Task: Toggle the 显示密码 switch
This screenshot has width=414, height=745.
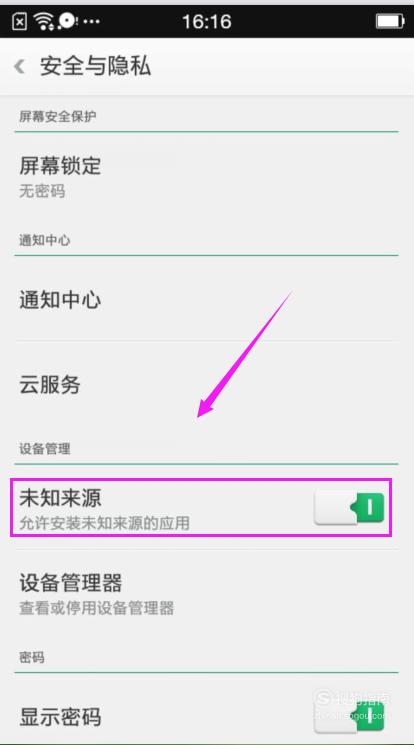Action: pyautogui.click(x=349, y=716)
